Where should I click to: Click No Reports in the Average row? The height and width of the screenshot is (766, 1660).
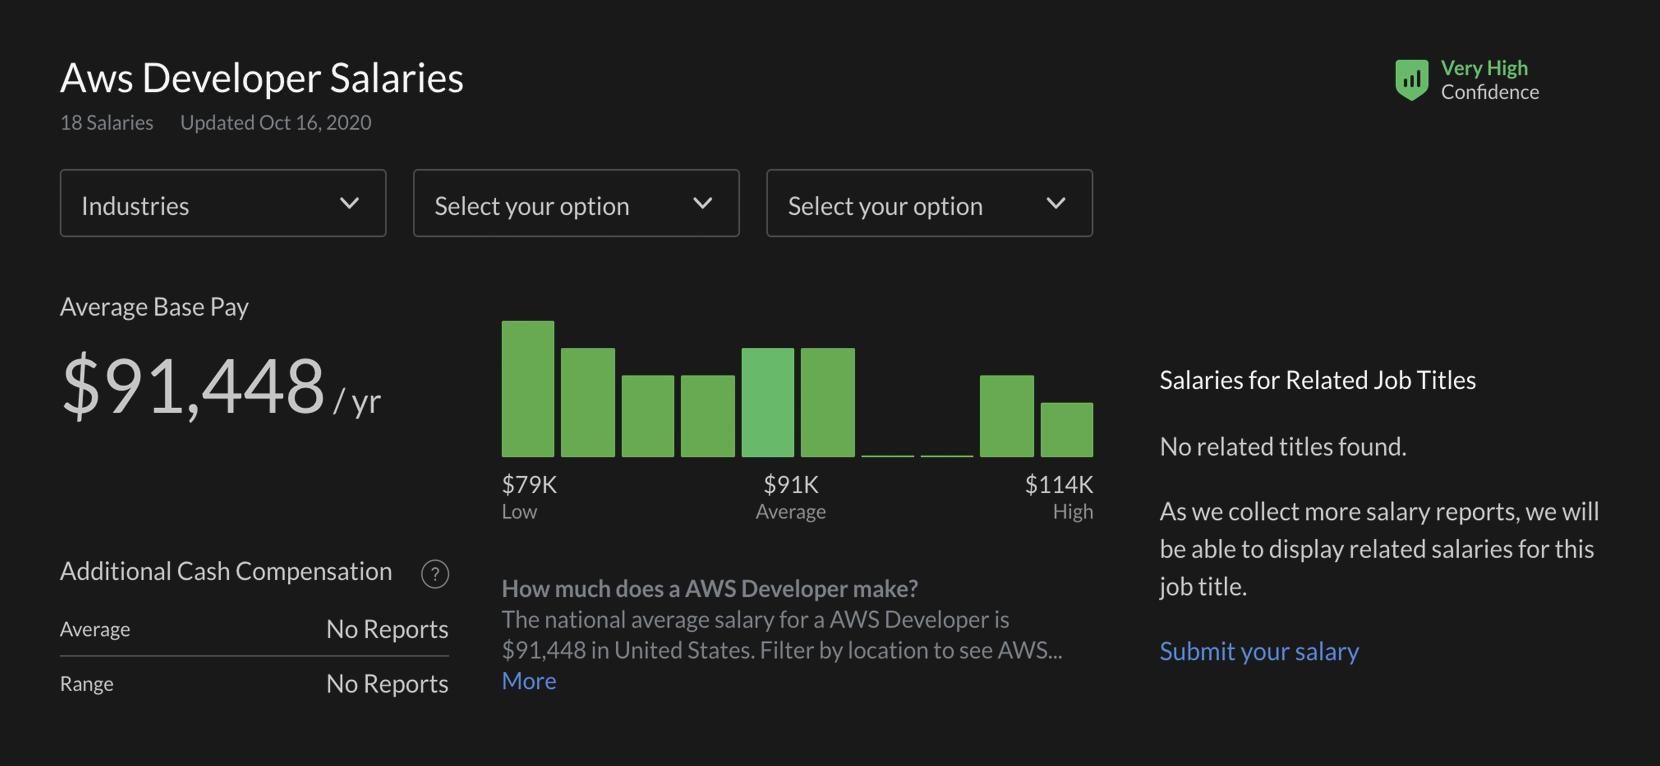point(387,629)
